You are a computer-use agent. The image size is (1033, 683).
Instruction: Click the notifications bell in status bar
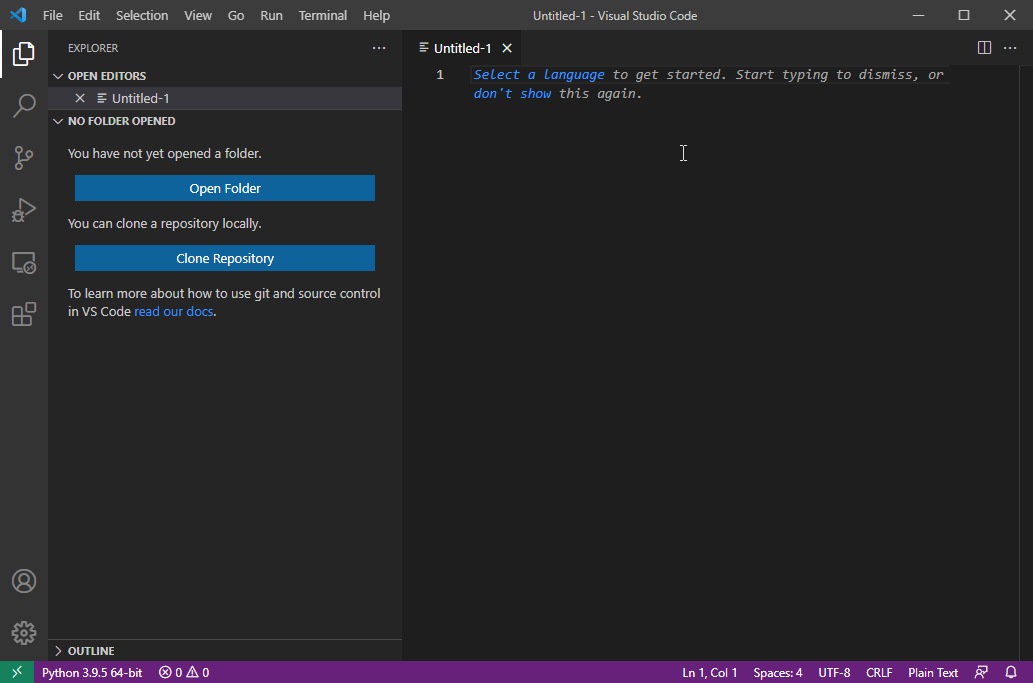1011,672
